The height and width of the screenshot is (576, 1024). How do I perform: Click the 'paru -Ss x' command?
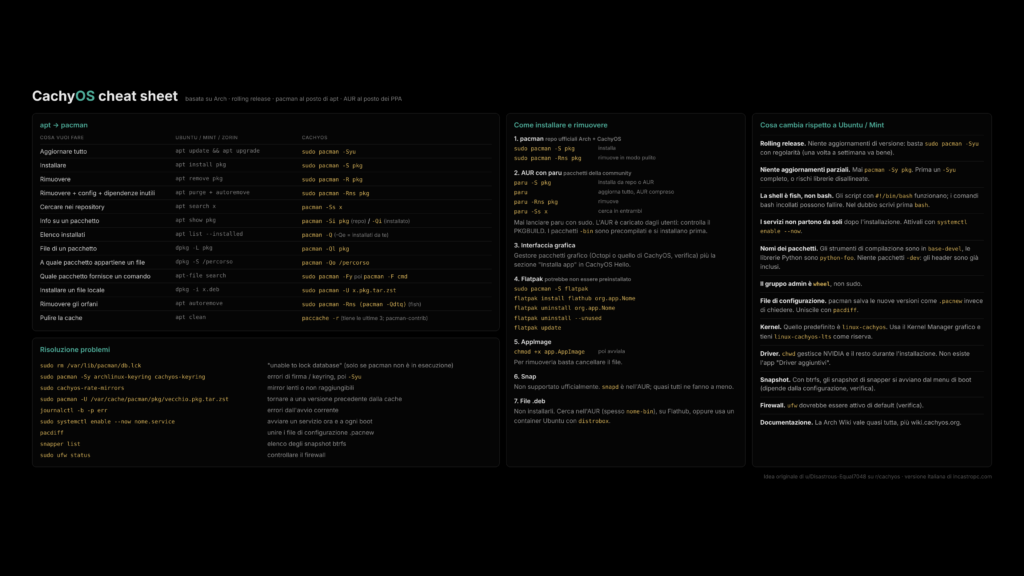[530, 212]
